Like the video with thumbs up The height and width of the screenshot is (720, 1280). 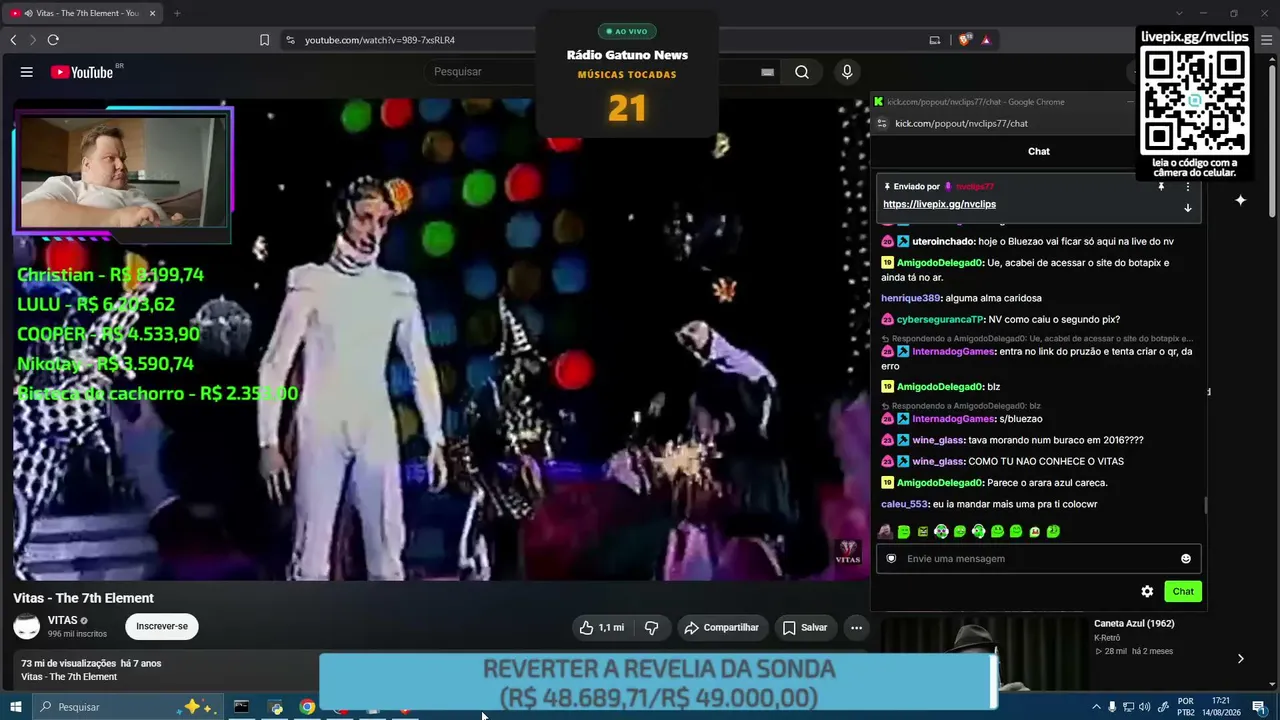[602, 628]
